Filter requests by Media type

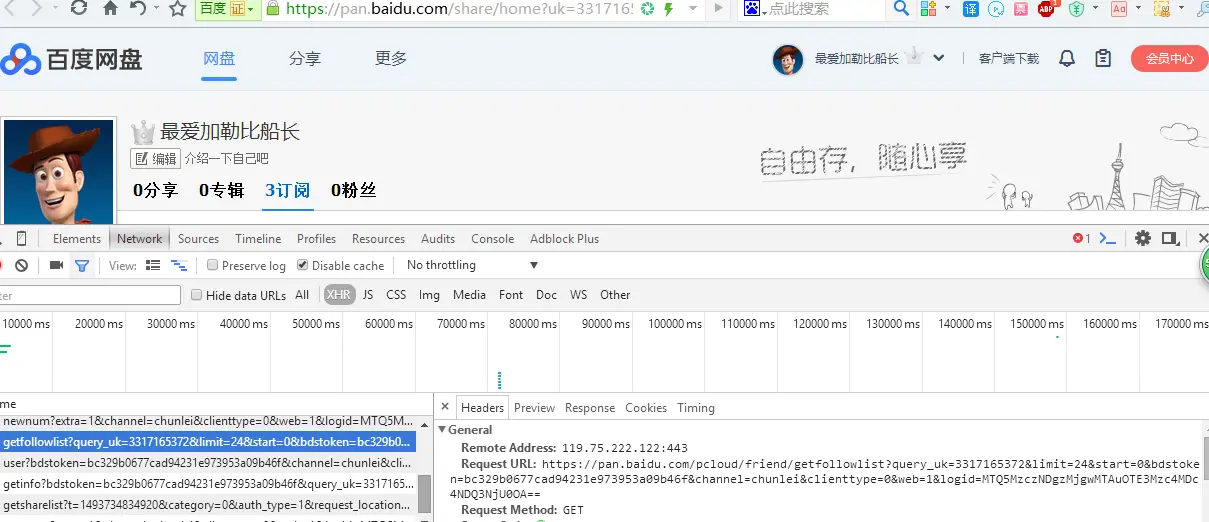tap(469, 295)
